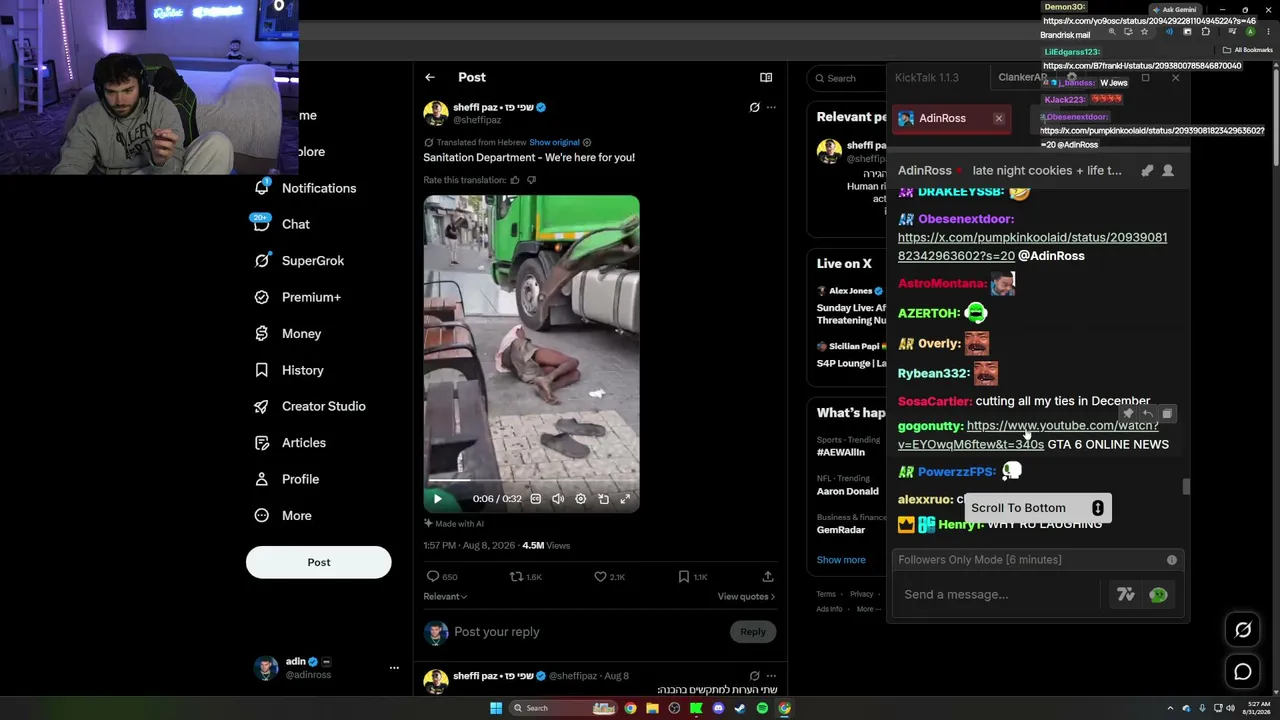This screenshot has width=1280, height=720.
Task: Click the white Post button in sidebar
Action: pos(319,562)
